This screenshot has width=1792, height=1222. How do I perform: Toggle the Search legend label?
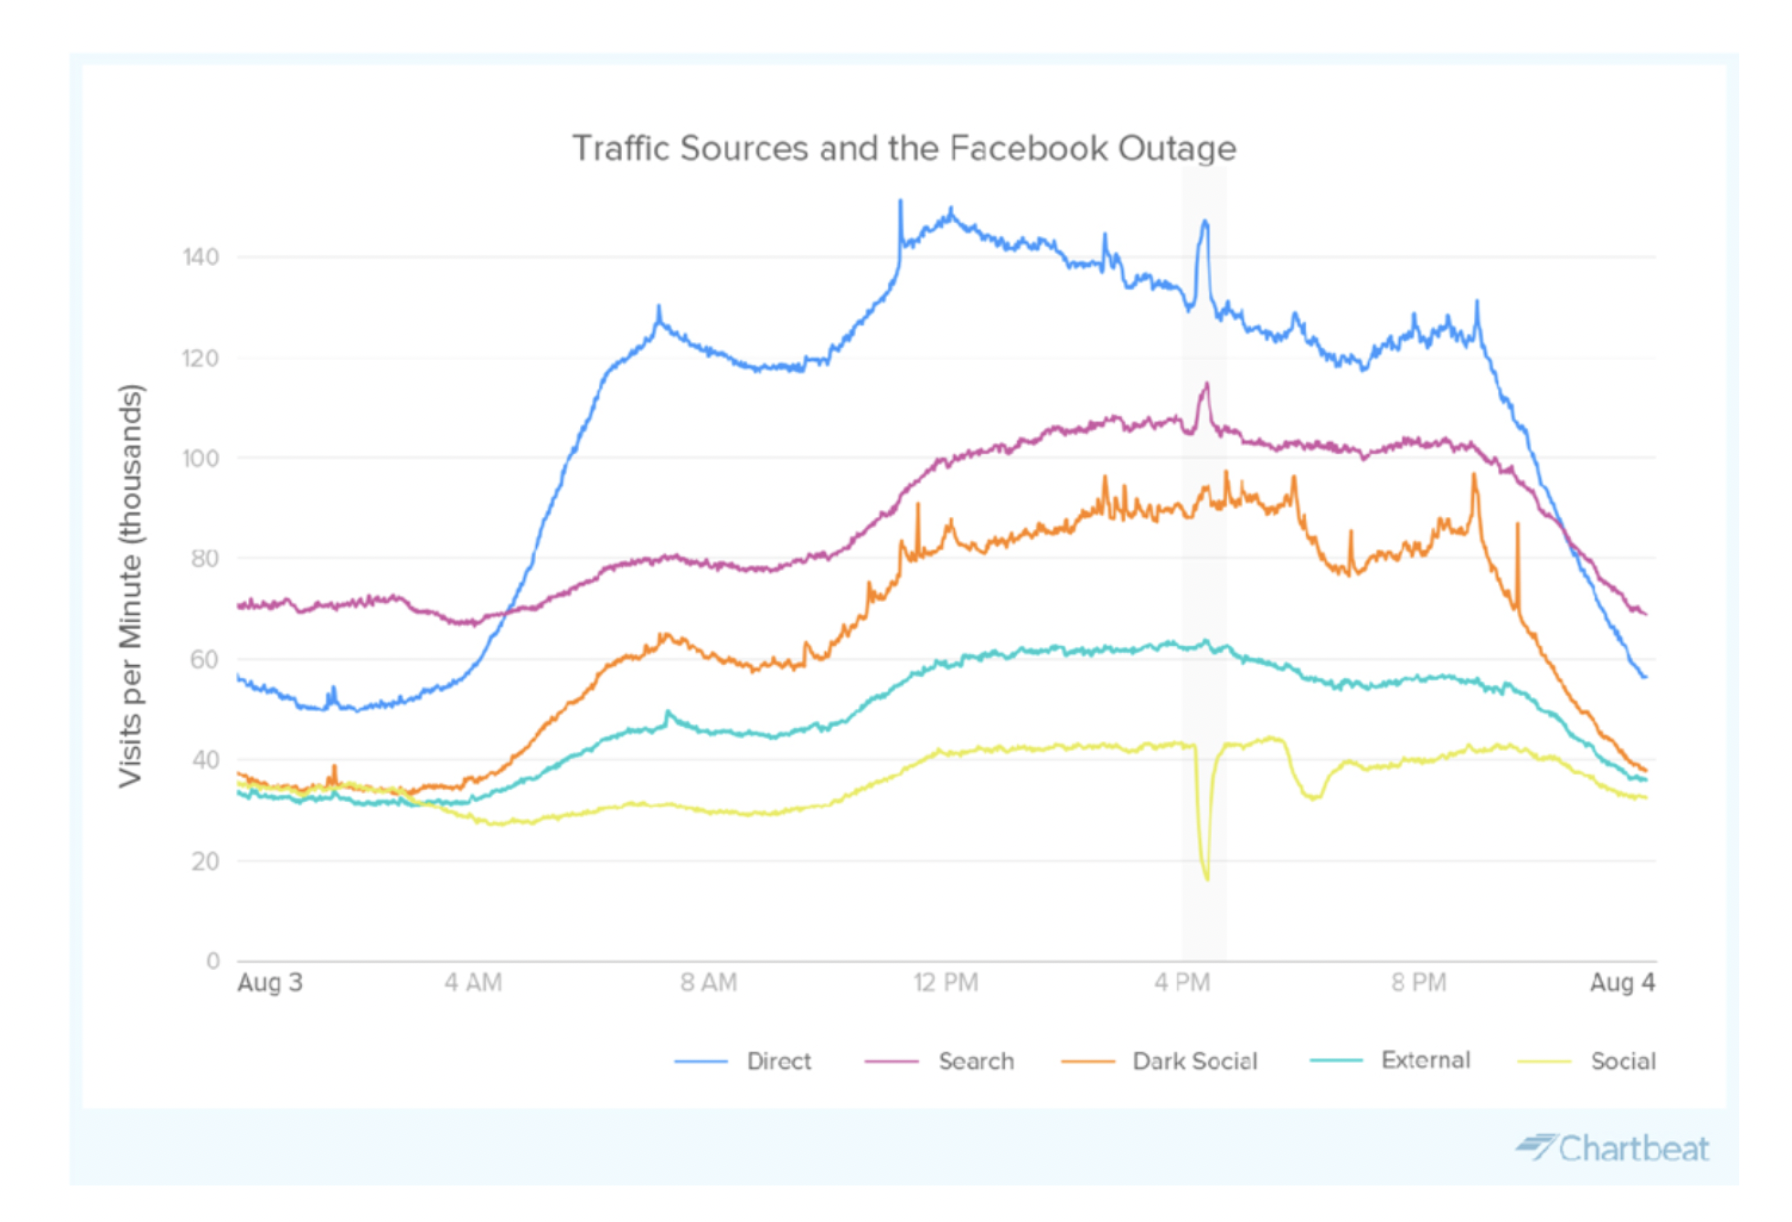975,1061
